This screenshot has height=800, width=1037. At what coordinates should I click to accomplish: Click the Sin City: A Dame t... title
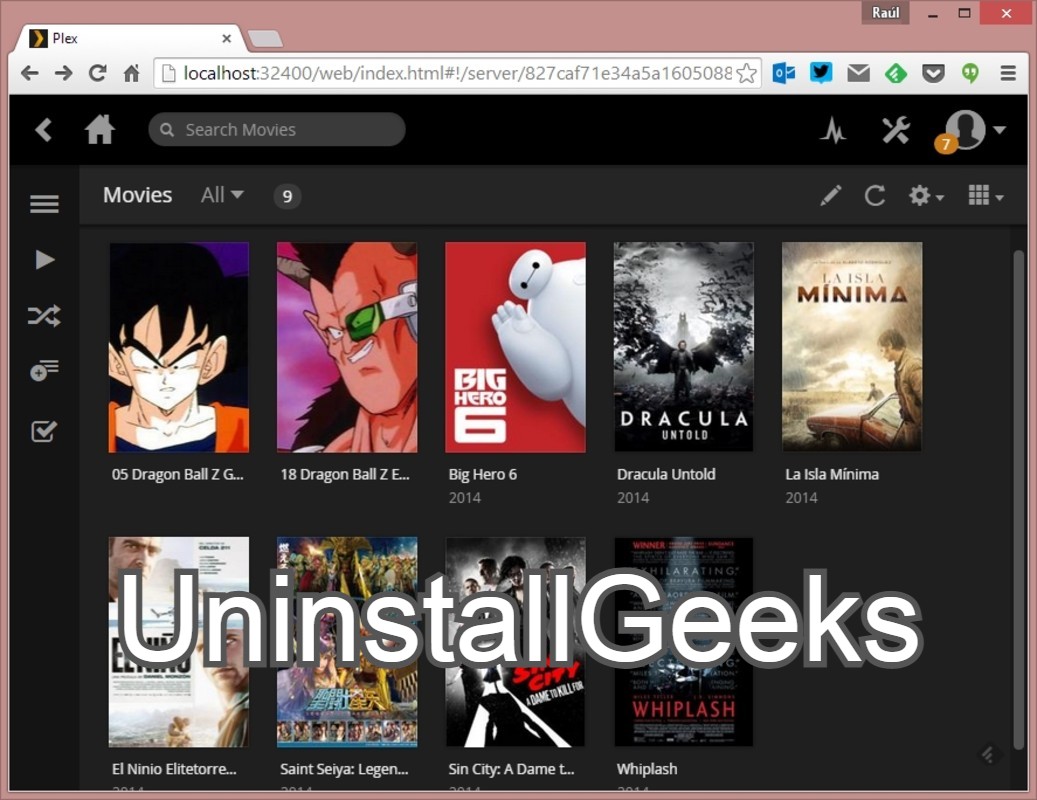pos(511,769)
